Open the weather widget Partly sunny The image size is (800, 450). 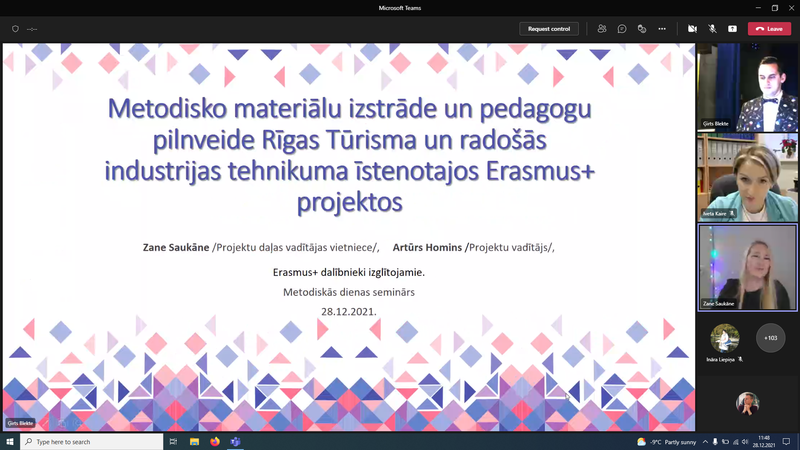click(666, 442)
